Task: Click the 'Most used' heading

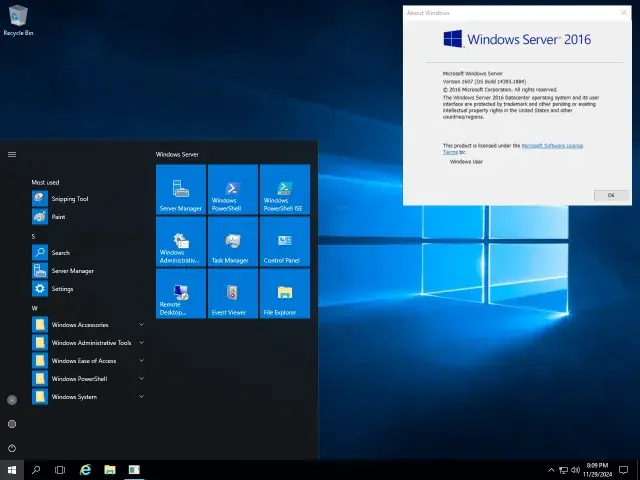Action: pyautogui.click(x=45, y=182)
